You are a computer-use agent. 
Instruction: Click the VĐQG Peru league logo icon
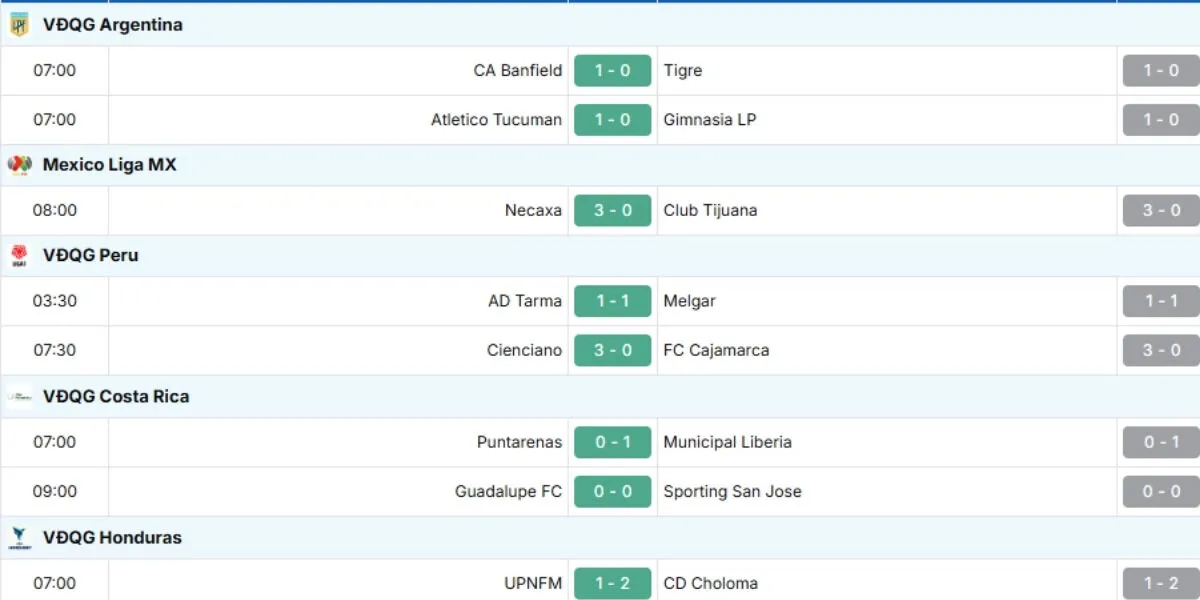(19, 255)
